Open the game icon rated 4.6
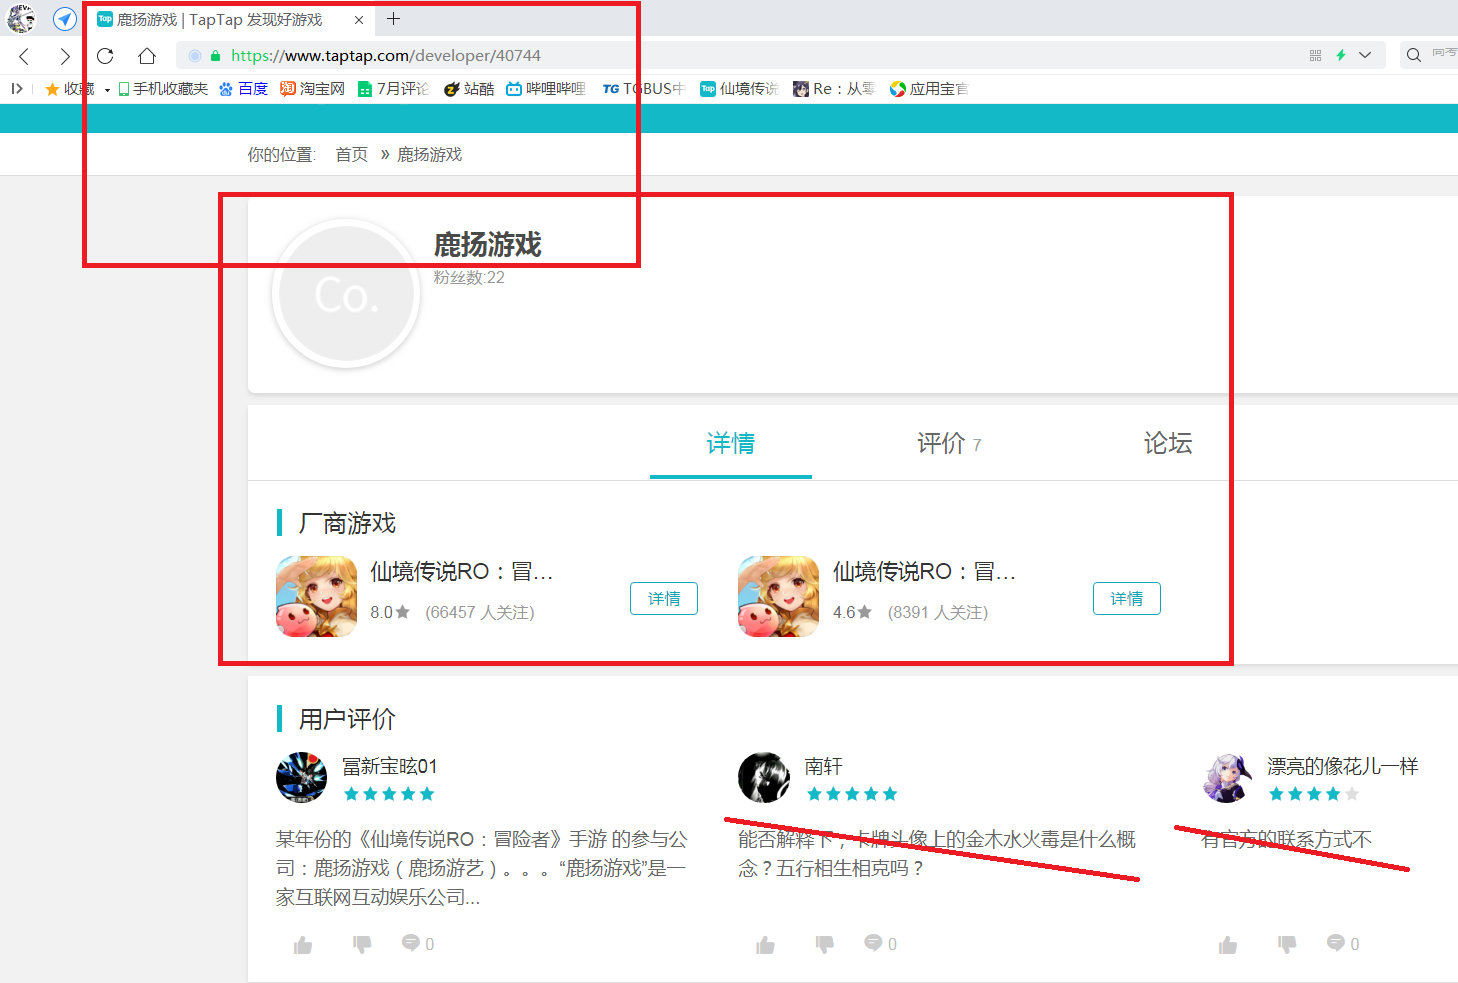Image resolution: width=1458 pixels, height=983 pixels. click(x=778, y=597)
